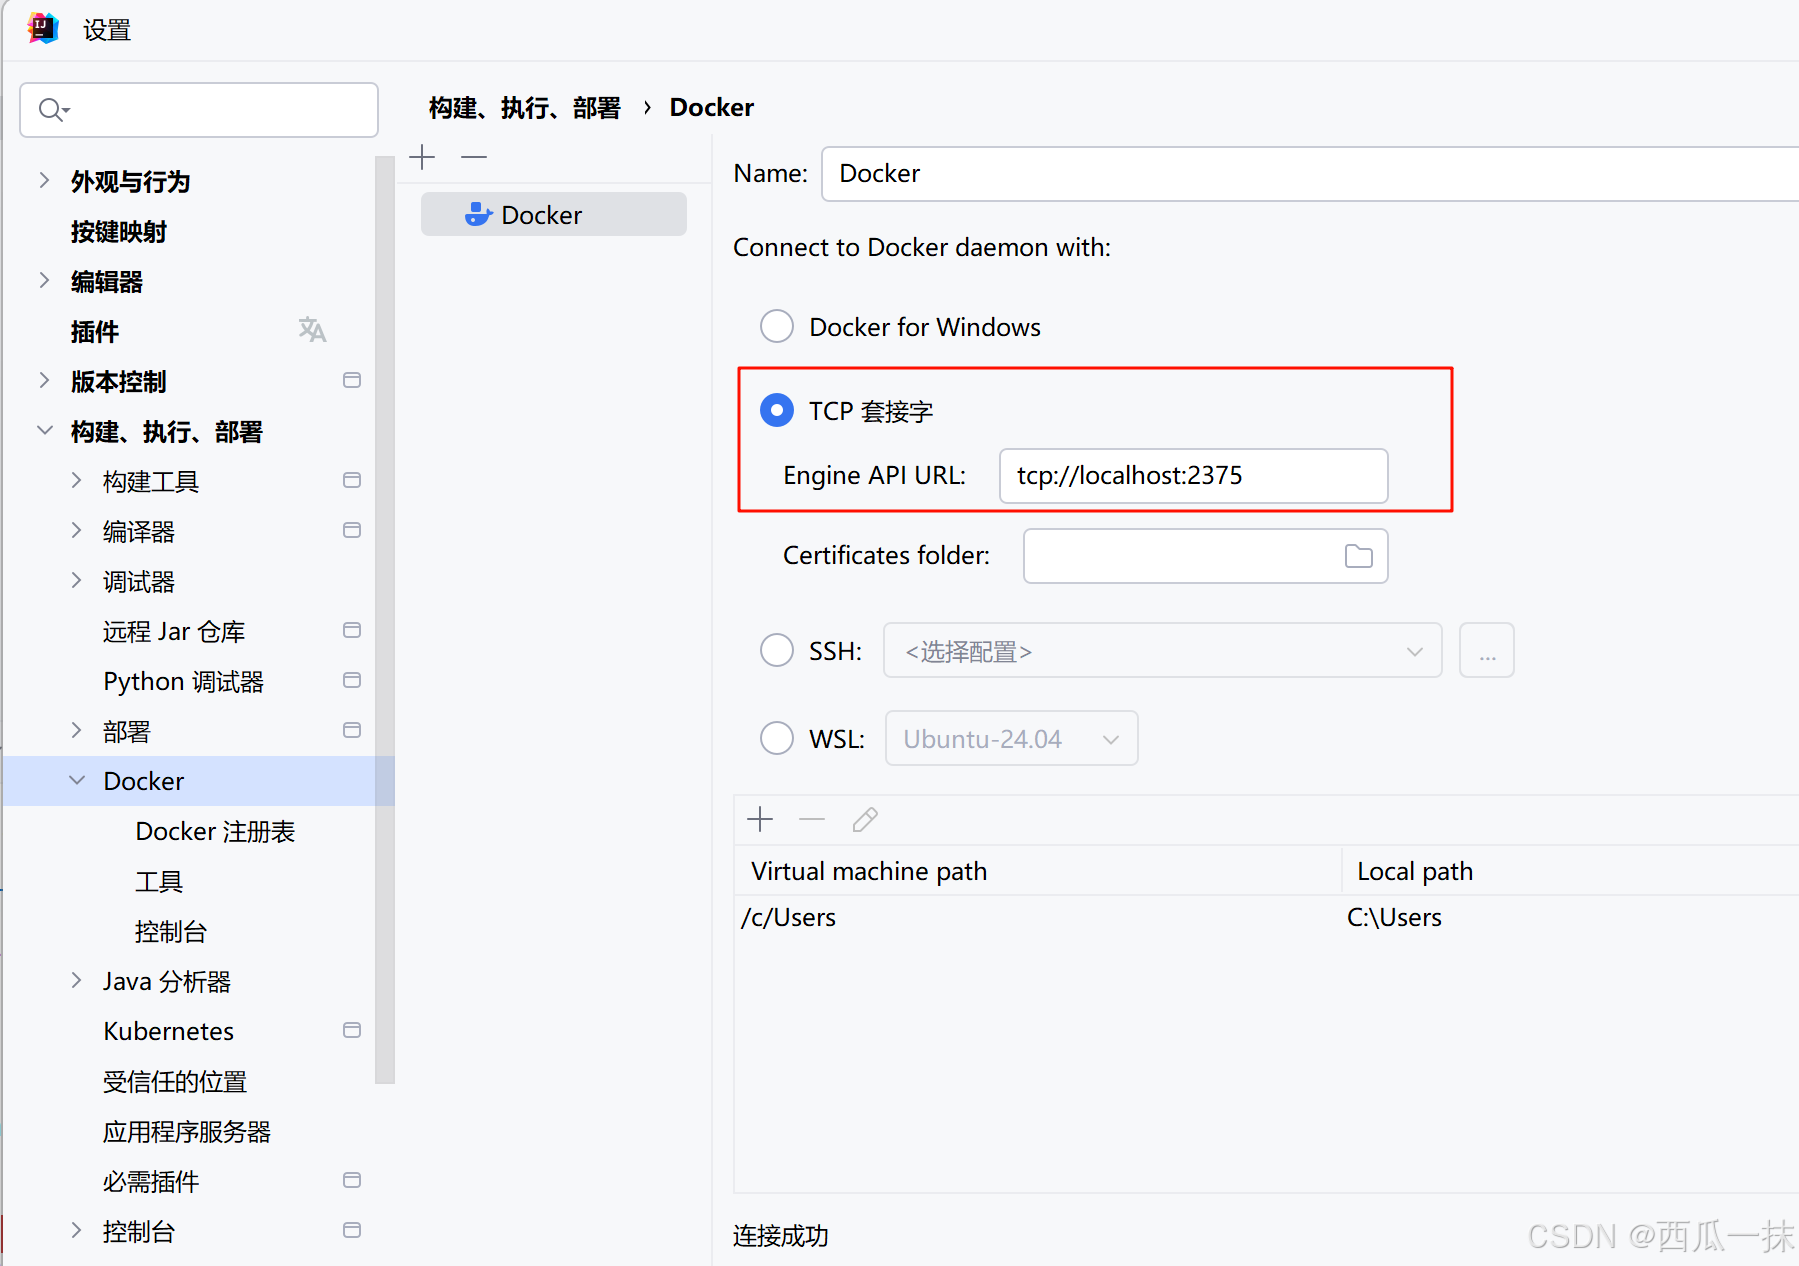Viewport: 1799px width, 1266px height.
Task: Open the 工具 page under Docker
Action: 159,882
